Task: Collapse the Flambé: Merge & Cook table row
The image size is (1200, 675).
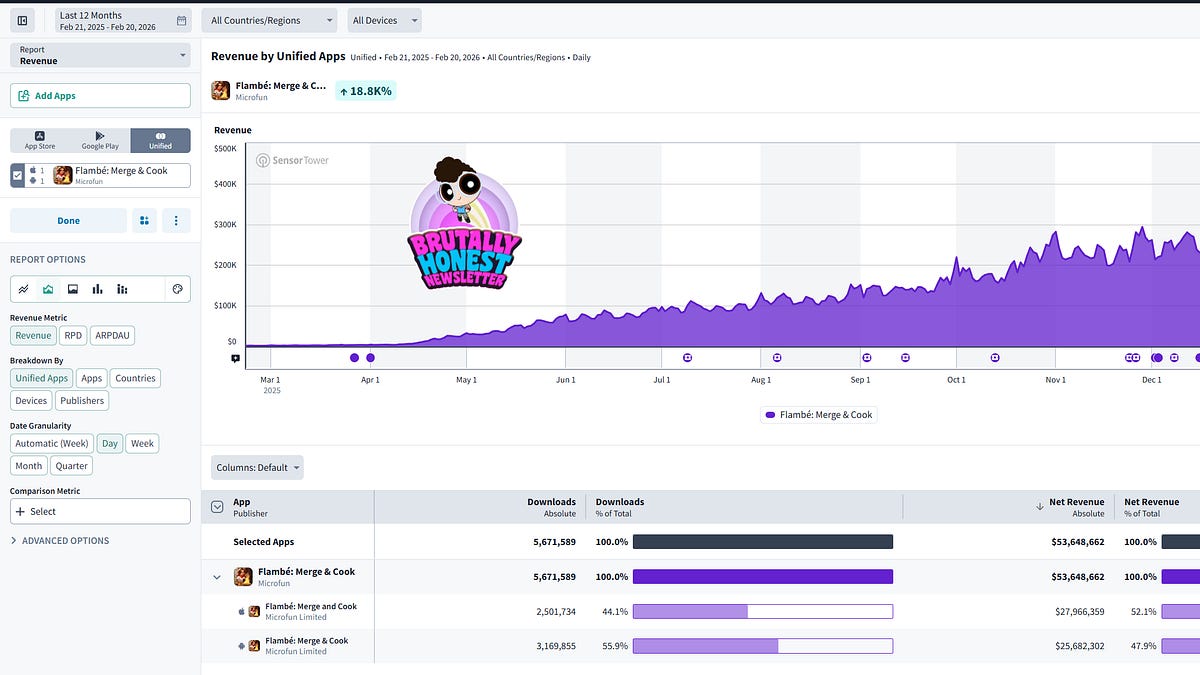Action: tap(217, 577)
